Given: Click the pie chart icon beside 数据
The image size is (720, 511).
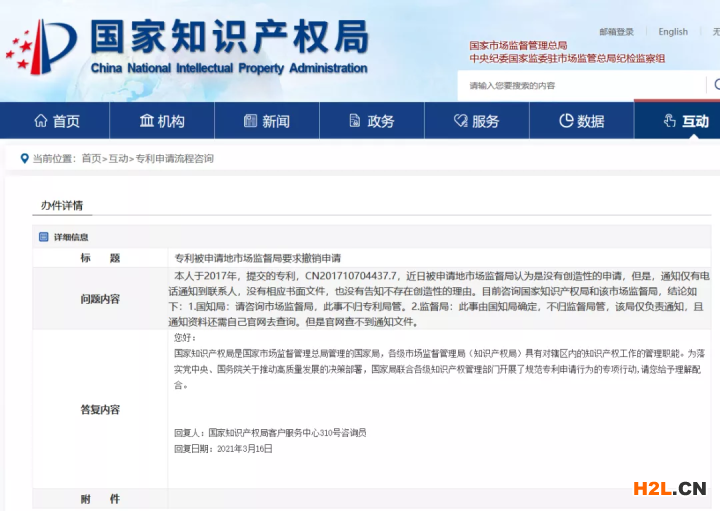Looking at the screenshot, I should [x=566, y=121].
